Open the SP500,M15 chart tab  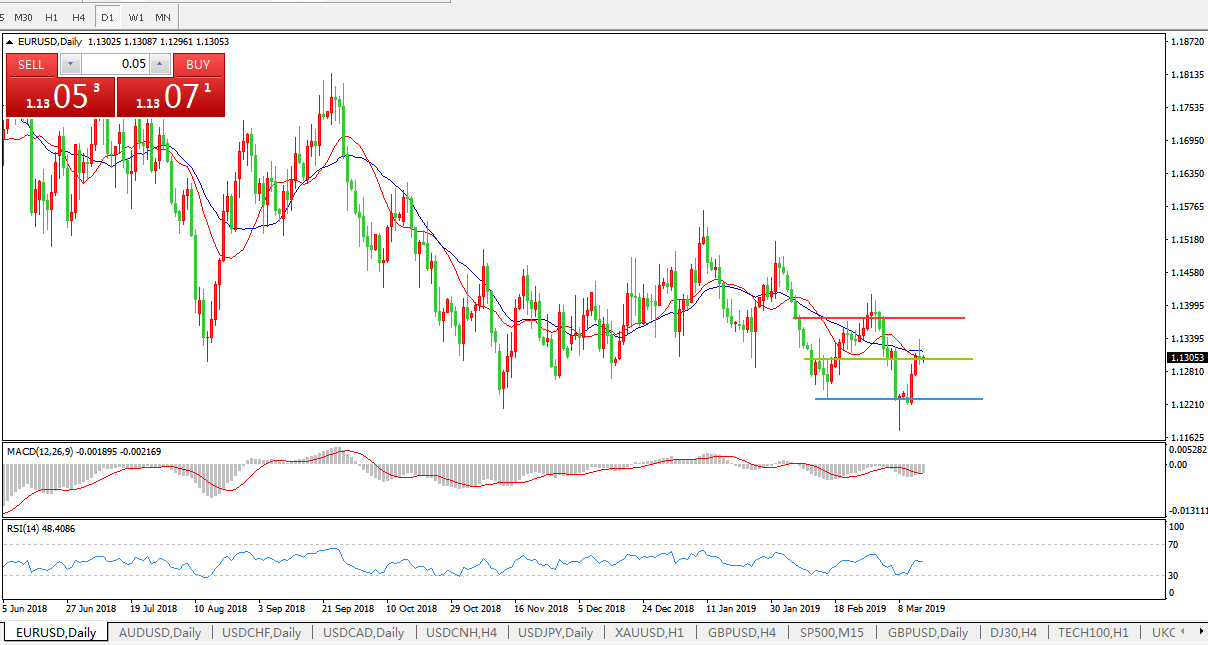[832, 632]
